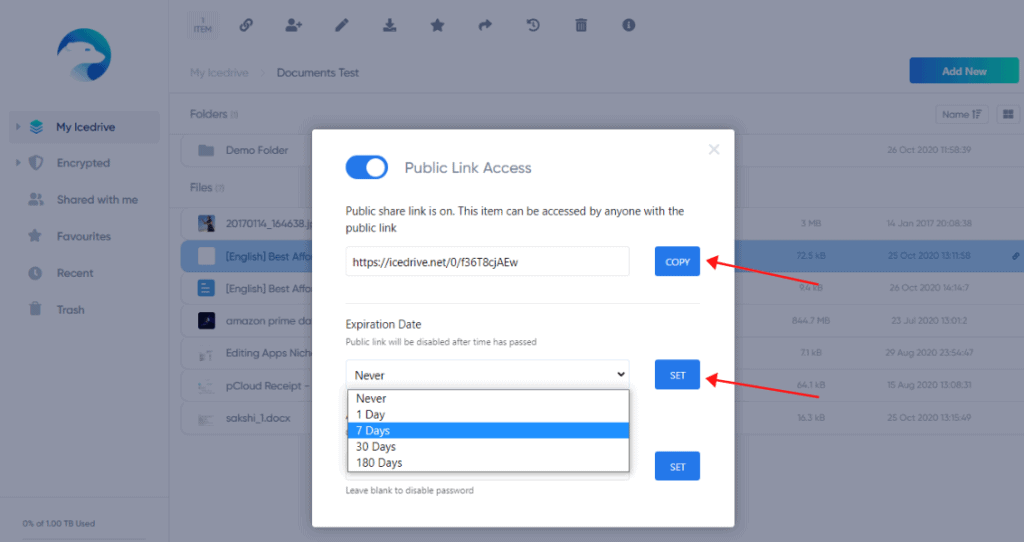
Task: Open Shared with me in the sidebar
Action: [97, 199]
